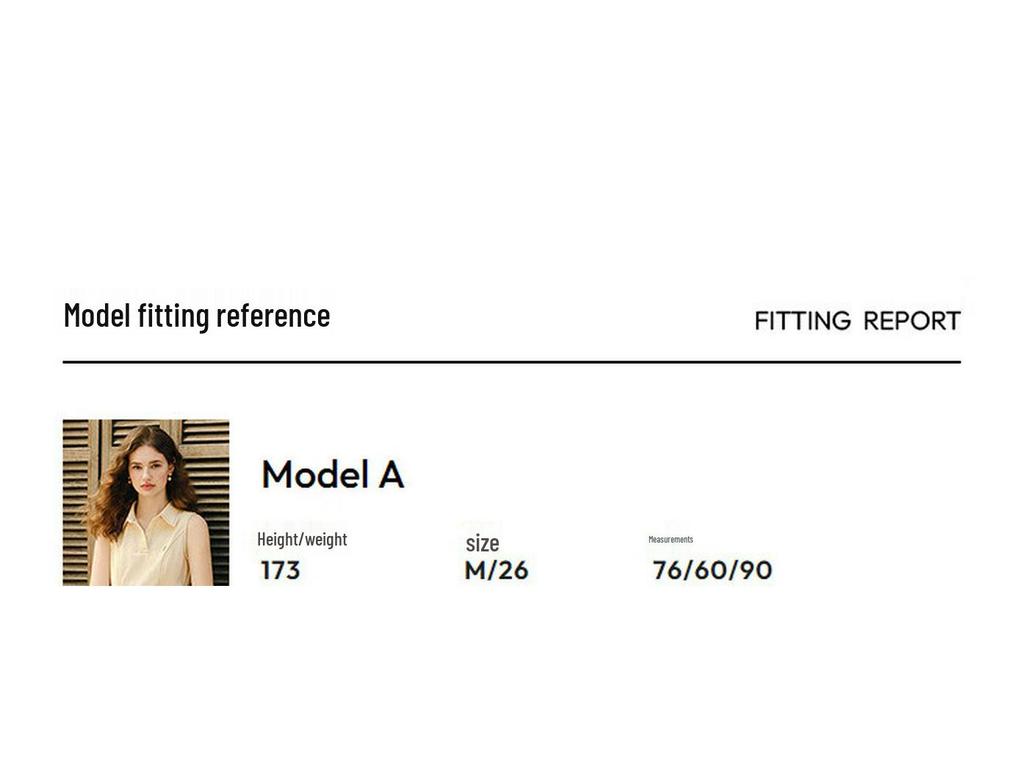Image resolution: width=1024 pixels, height=768 pixels.
Task: Click the height value 173
Action: [x=280, y=571]
